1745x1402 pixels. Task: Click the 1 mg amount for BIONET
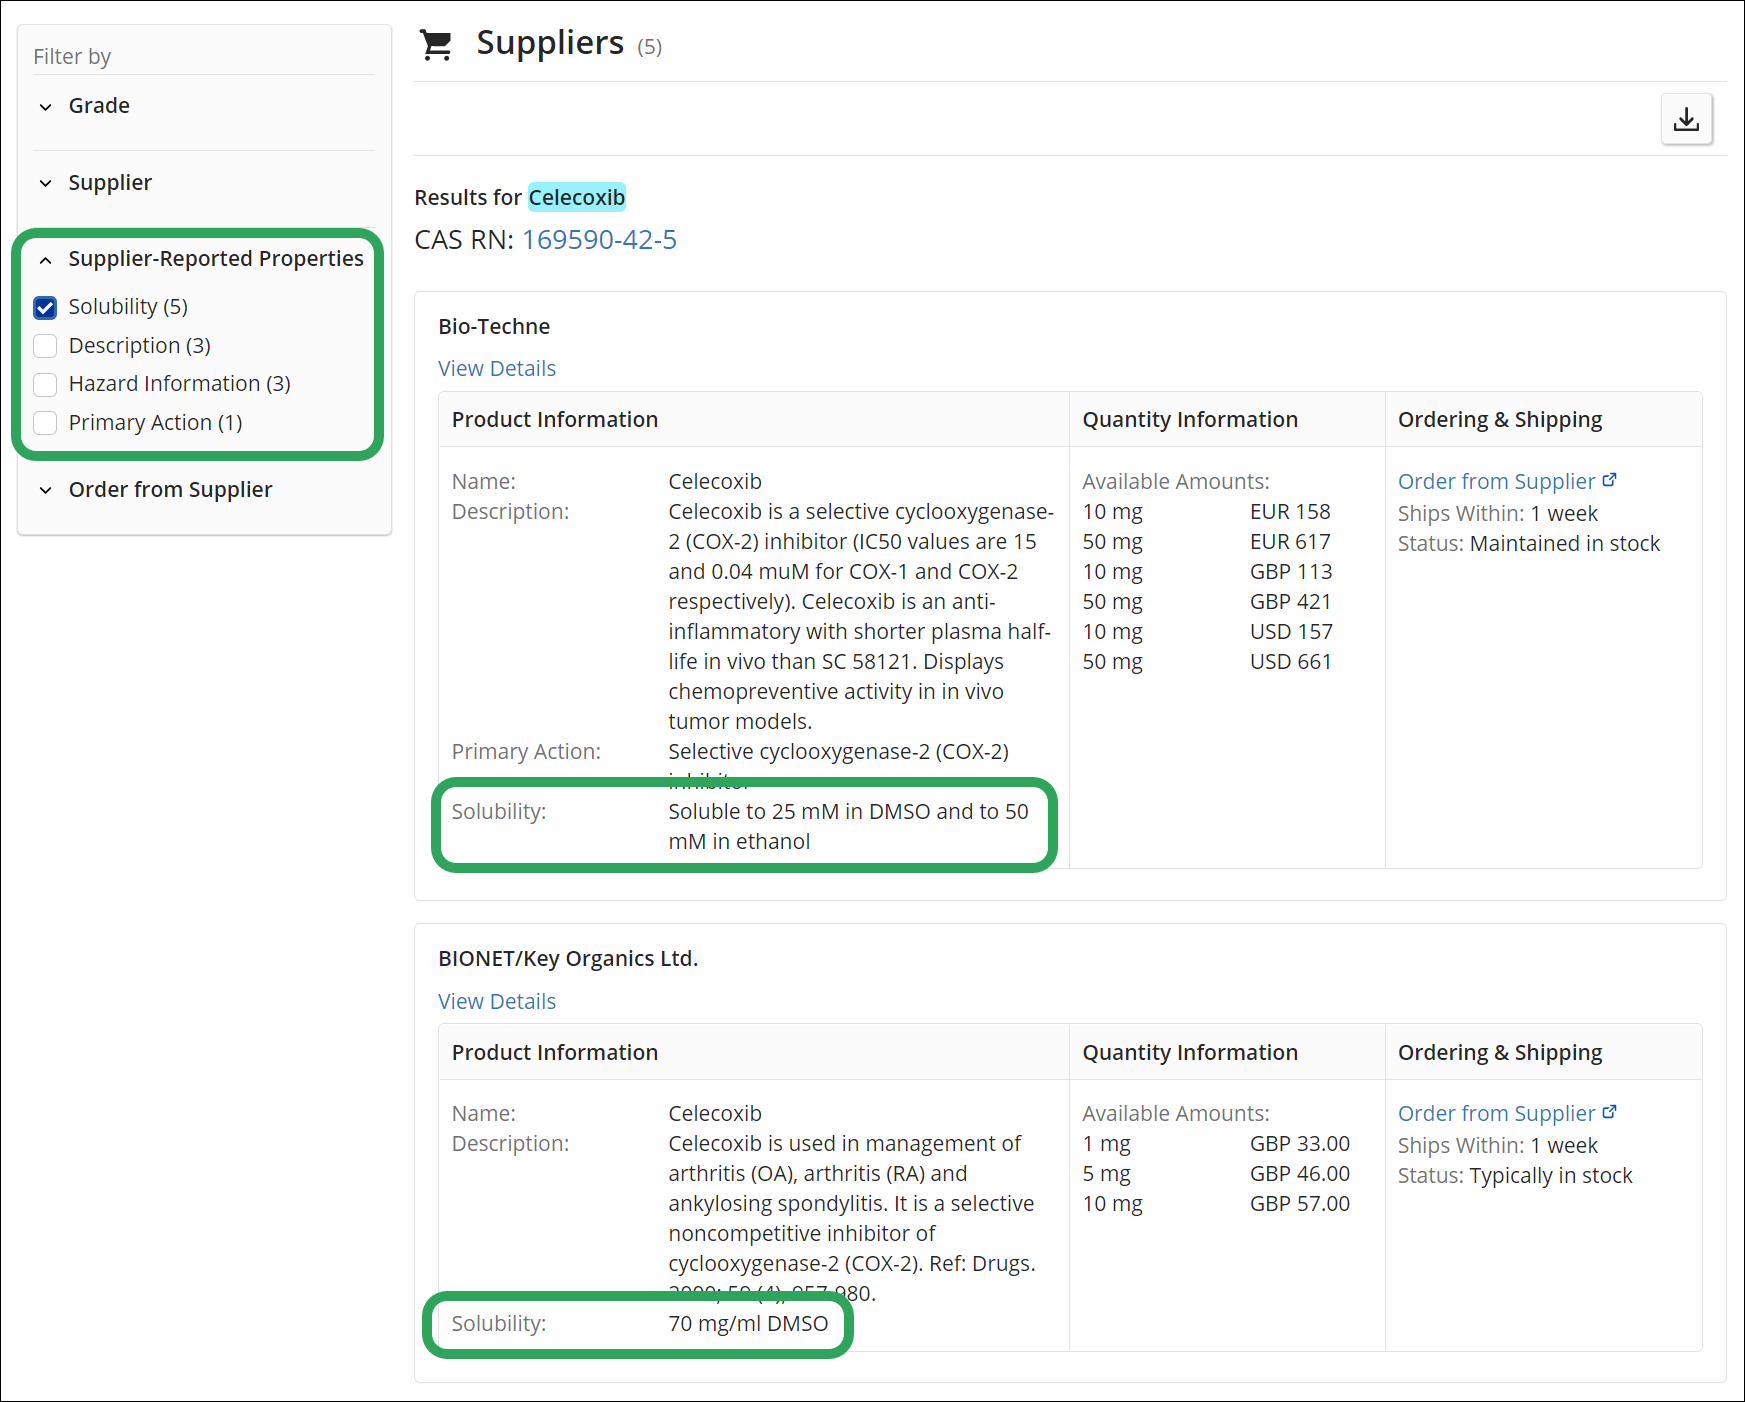pos(1106,1144)
